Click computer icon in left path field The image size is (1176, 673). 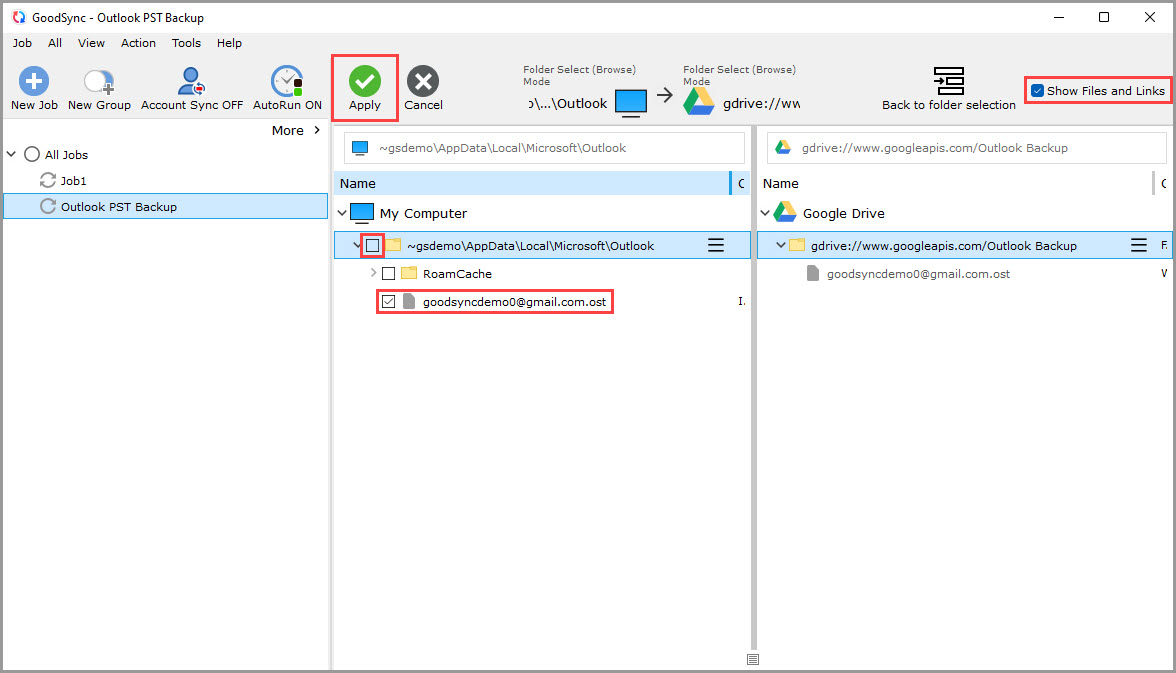coord(360,148)
